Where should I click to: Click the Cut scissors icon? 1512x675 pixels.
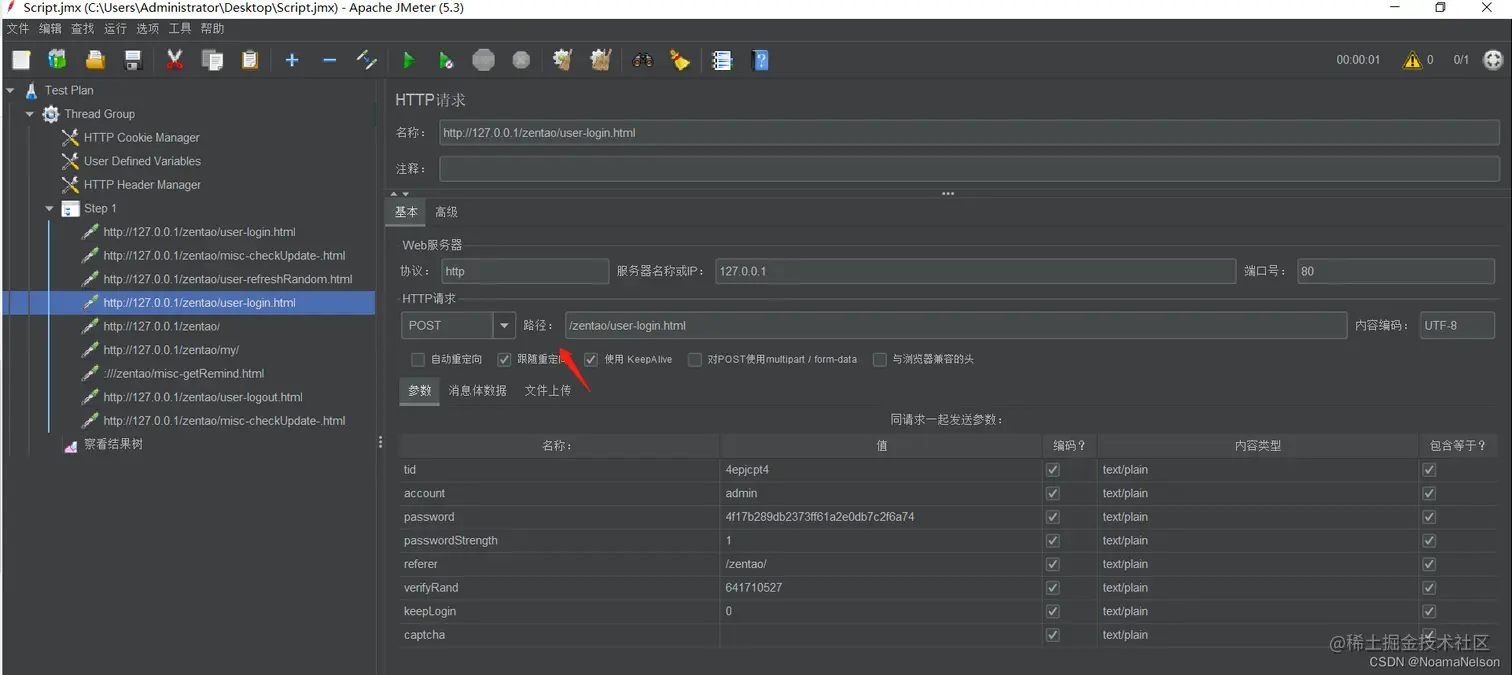(x=174, y=60)
